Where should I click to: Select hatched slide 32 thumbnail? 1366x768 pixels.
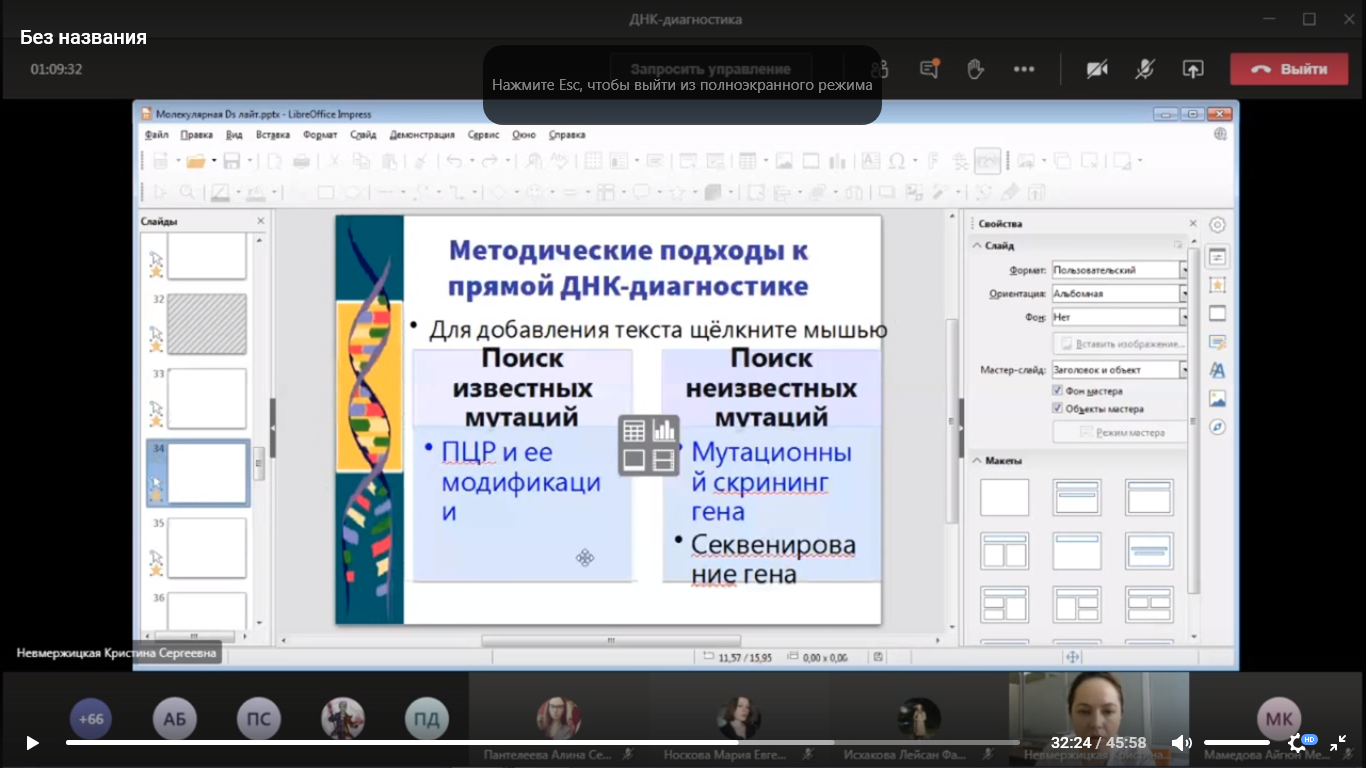(x=207, y=323)
